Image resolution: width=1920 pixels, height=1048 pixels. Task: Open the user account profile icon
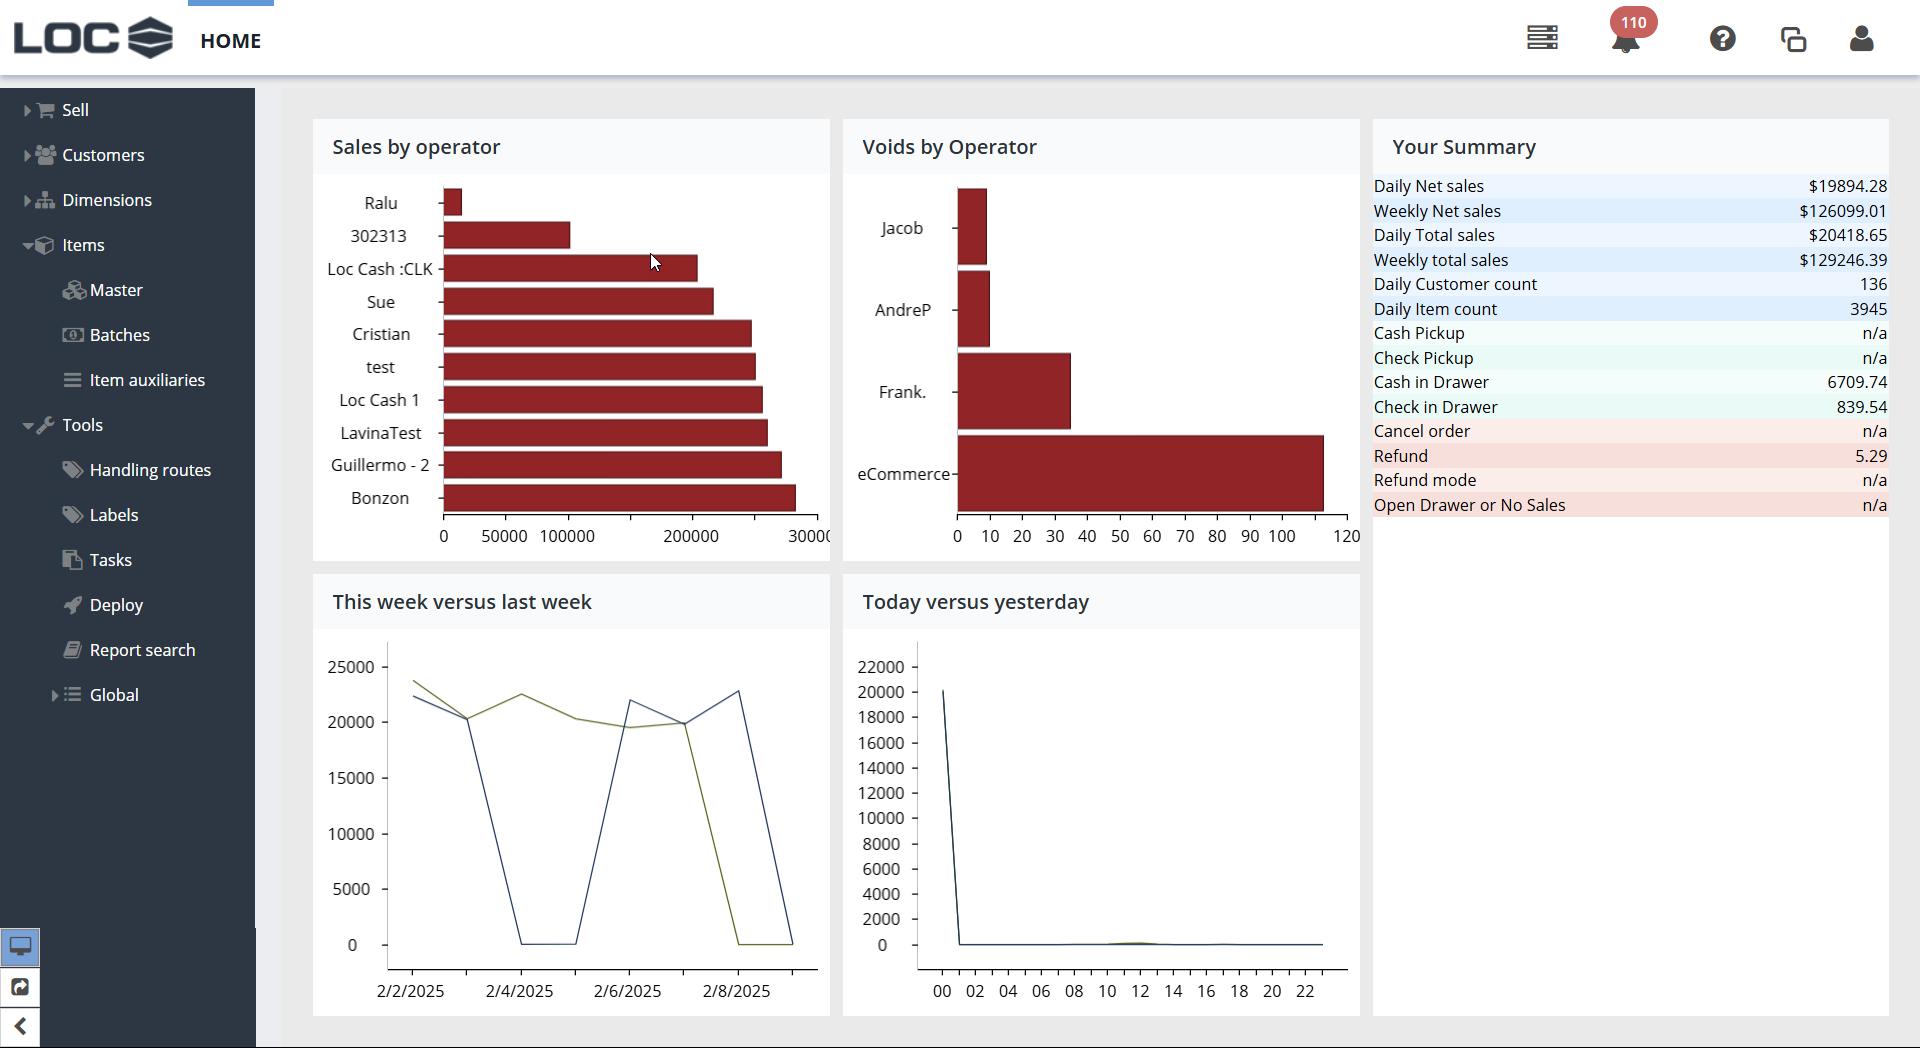pyautogui.click(x=1862, y=40)
